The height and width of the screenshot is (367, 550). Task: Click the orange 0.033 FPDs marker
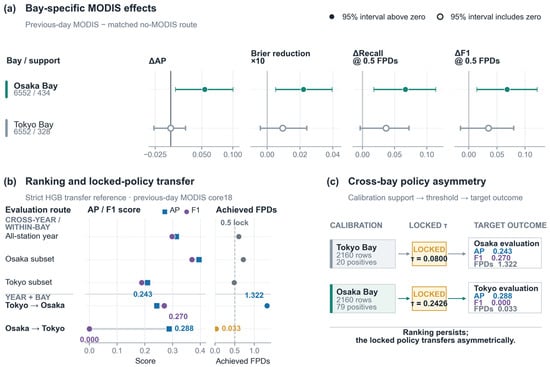pos(216,329)
